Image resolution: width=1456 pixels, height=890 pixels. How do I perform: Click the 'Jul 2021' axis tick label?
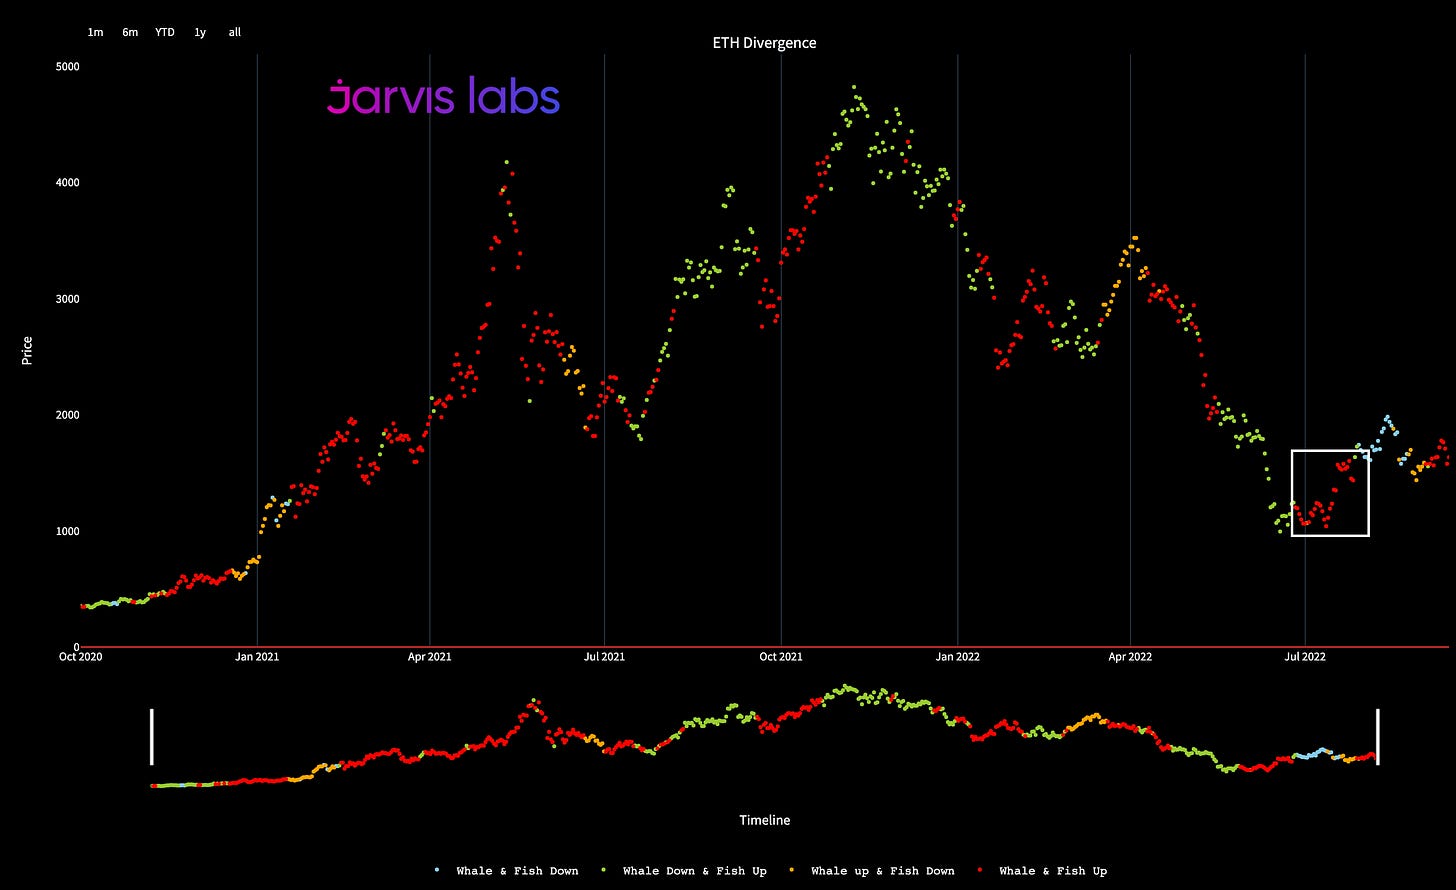(604, 657)
